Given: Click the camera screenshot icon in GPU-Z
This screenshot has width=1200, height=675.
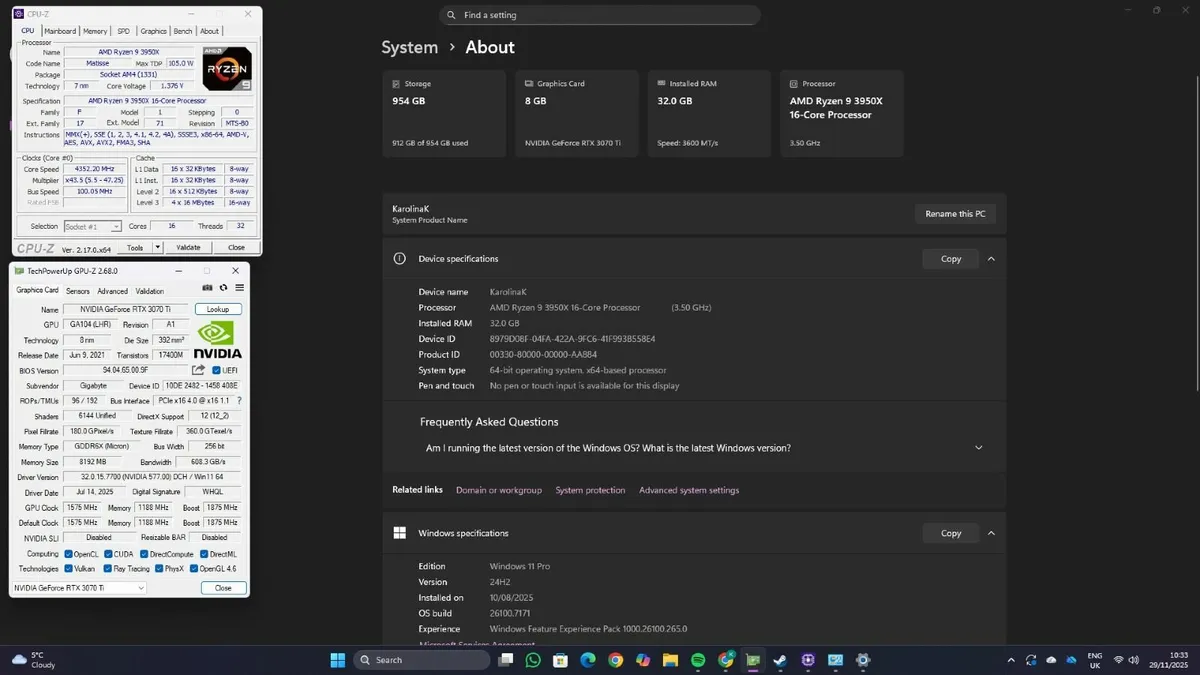Looking at the screenshot, I should click(207, 287).
